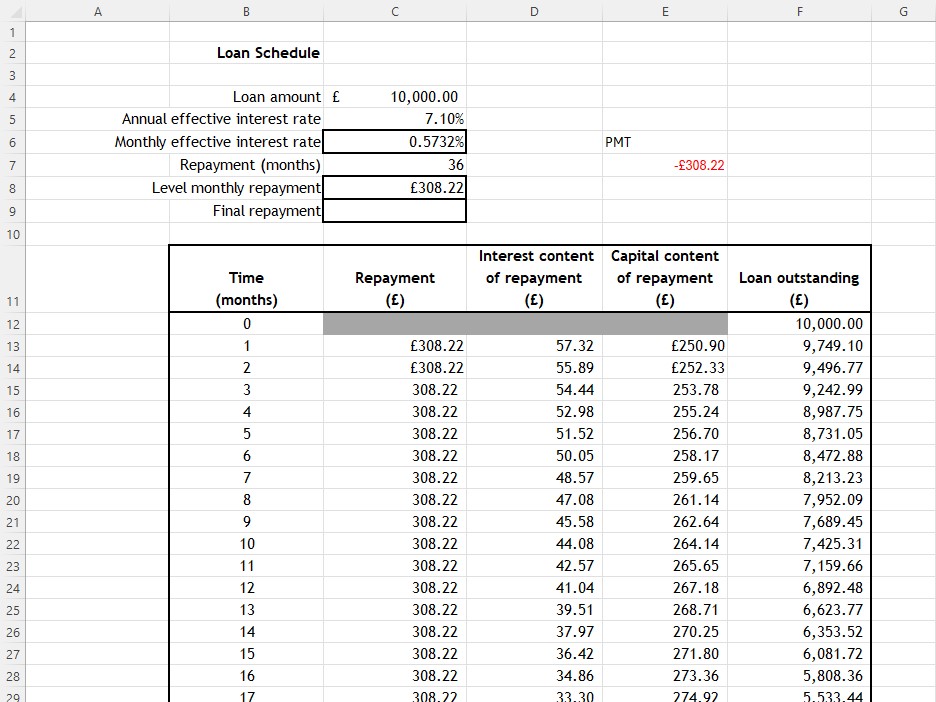The height and width of the screenshot is (702, 936).
Task: Select column F header
Action: 799,11
